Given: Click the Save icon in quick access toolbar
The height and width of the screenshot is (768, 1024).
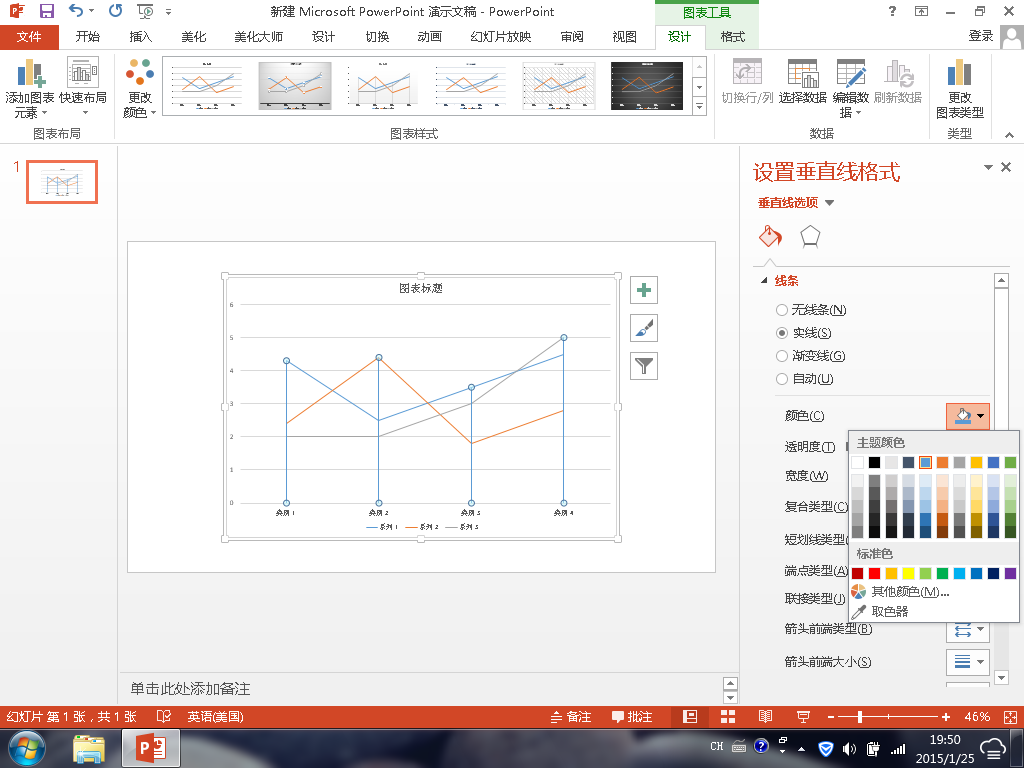Looking at the screenshot, I should [46, 11].
